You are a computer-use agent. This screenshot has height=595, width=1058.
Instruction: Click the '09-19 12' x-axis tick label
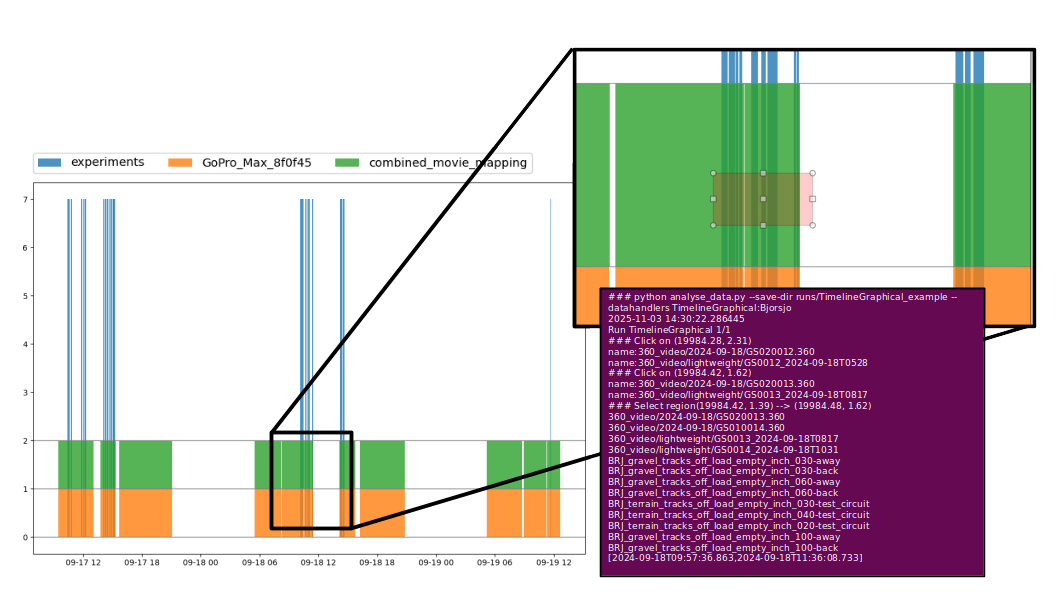click(x=553, y=563)
